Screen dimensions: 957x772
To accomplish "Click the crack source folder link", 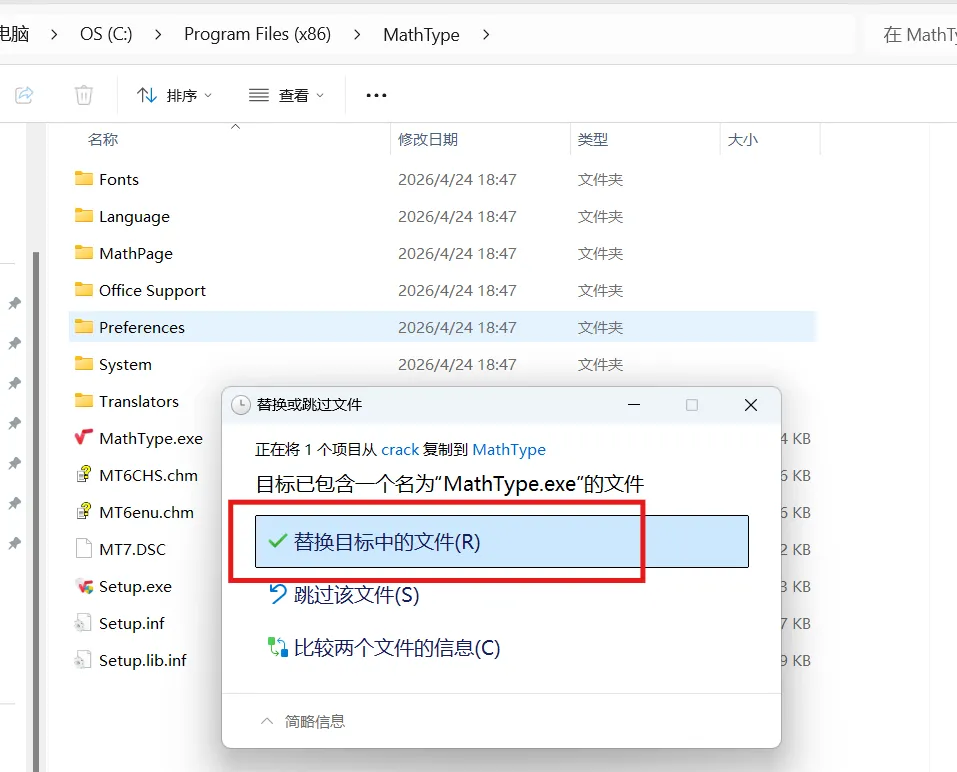I will point(400,450).
